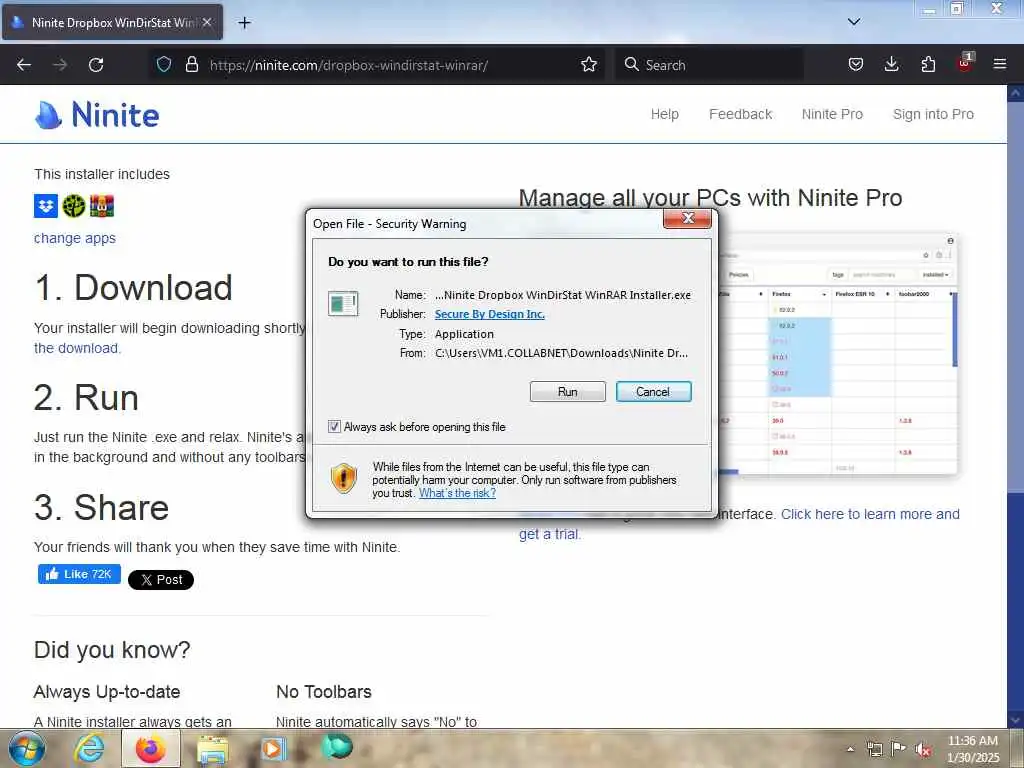Bookmark this page with the star icon
Image resolution: width=1024 pixels, height=768 pixels.
588,64
